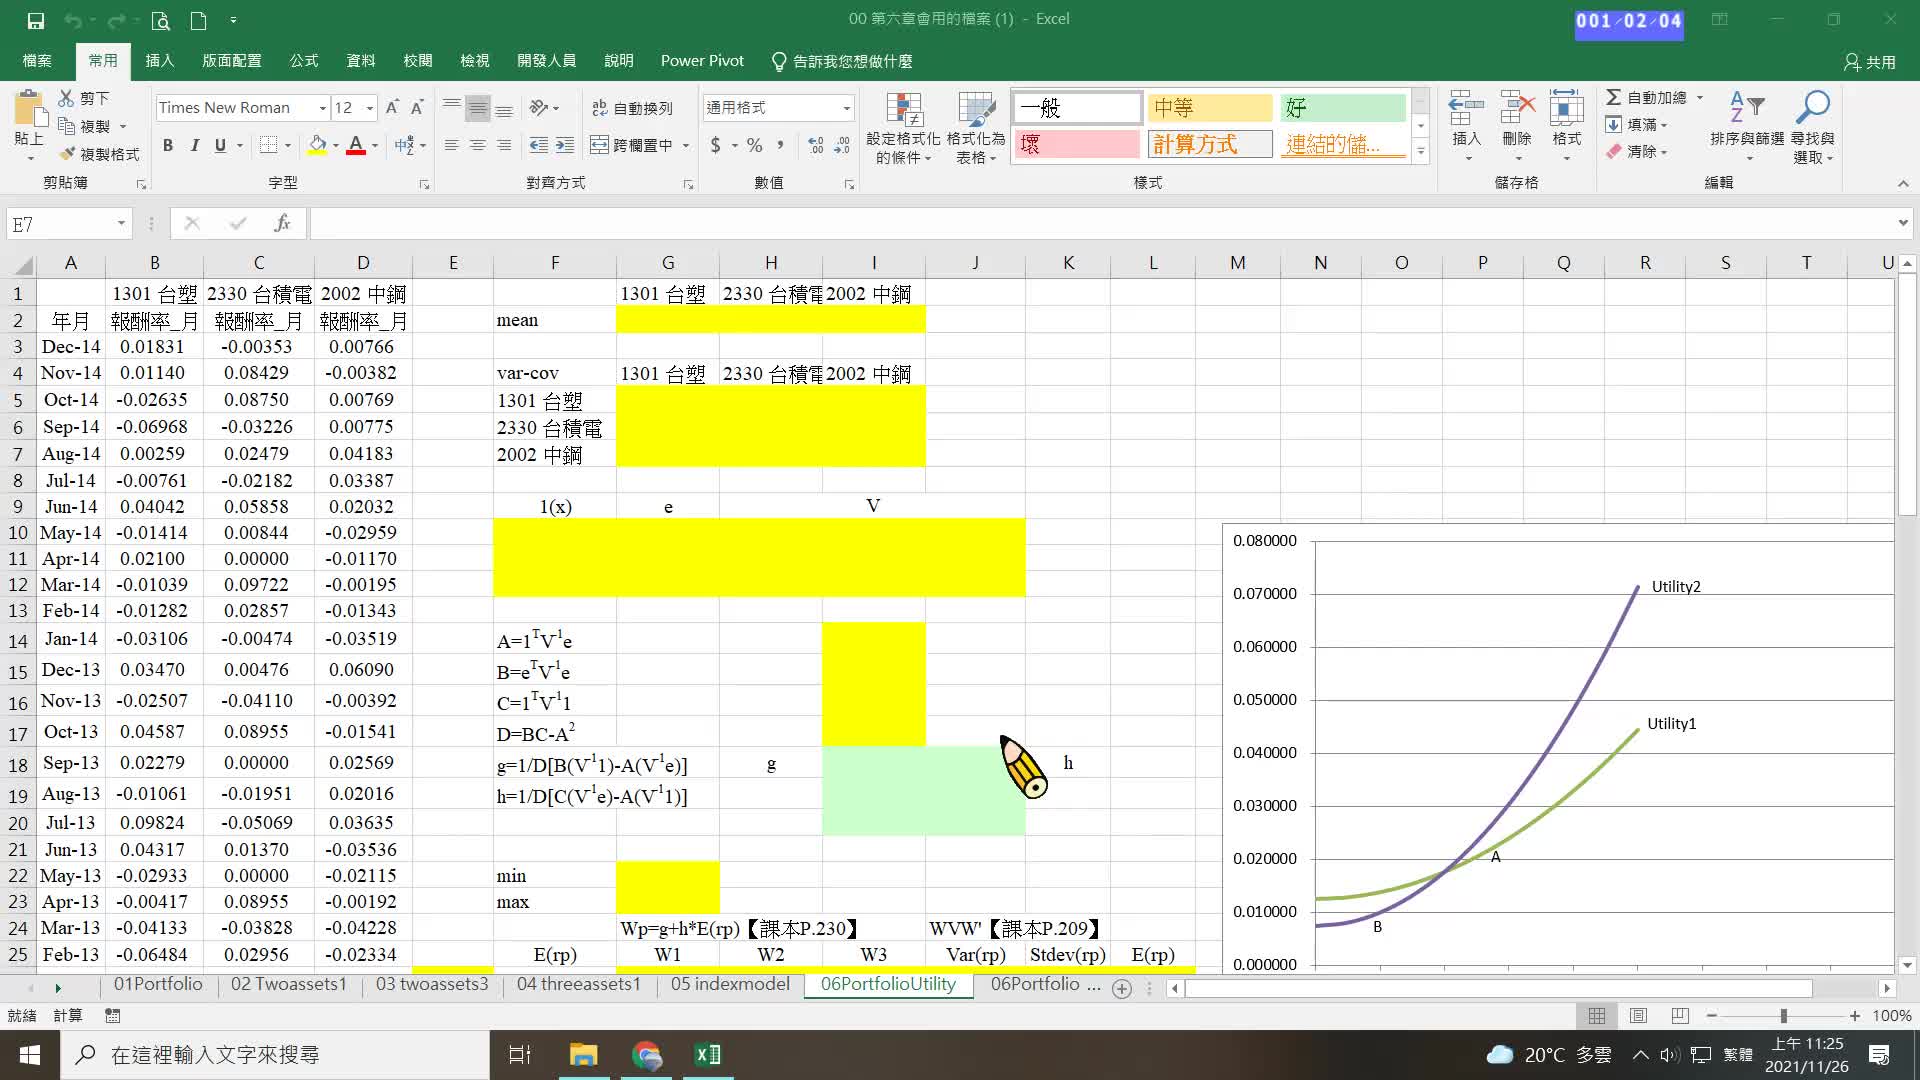The image size is (1920, 1080).
Task: Switch to Page Break Preview in status bar
Action: point(1680,1016)
